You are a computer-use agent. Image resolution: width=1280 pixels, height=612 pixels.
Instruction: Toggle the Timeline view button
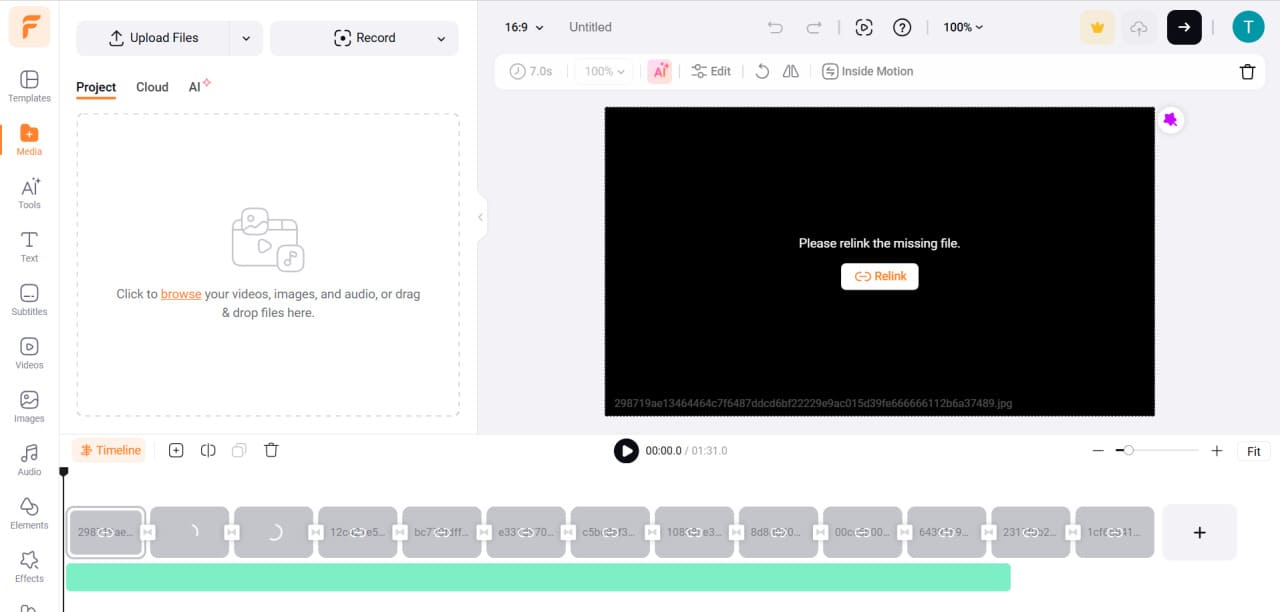[x=109, y=450]
